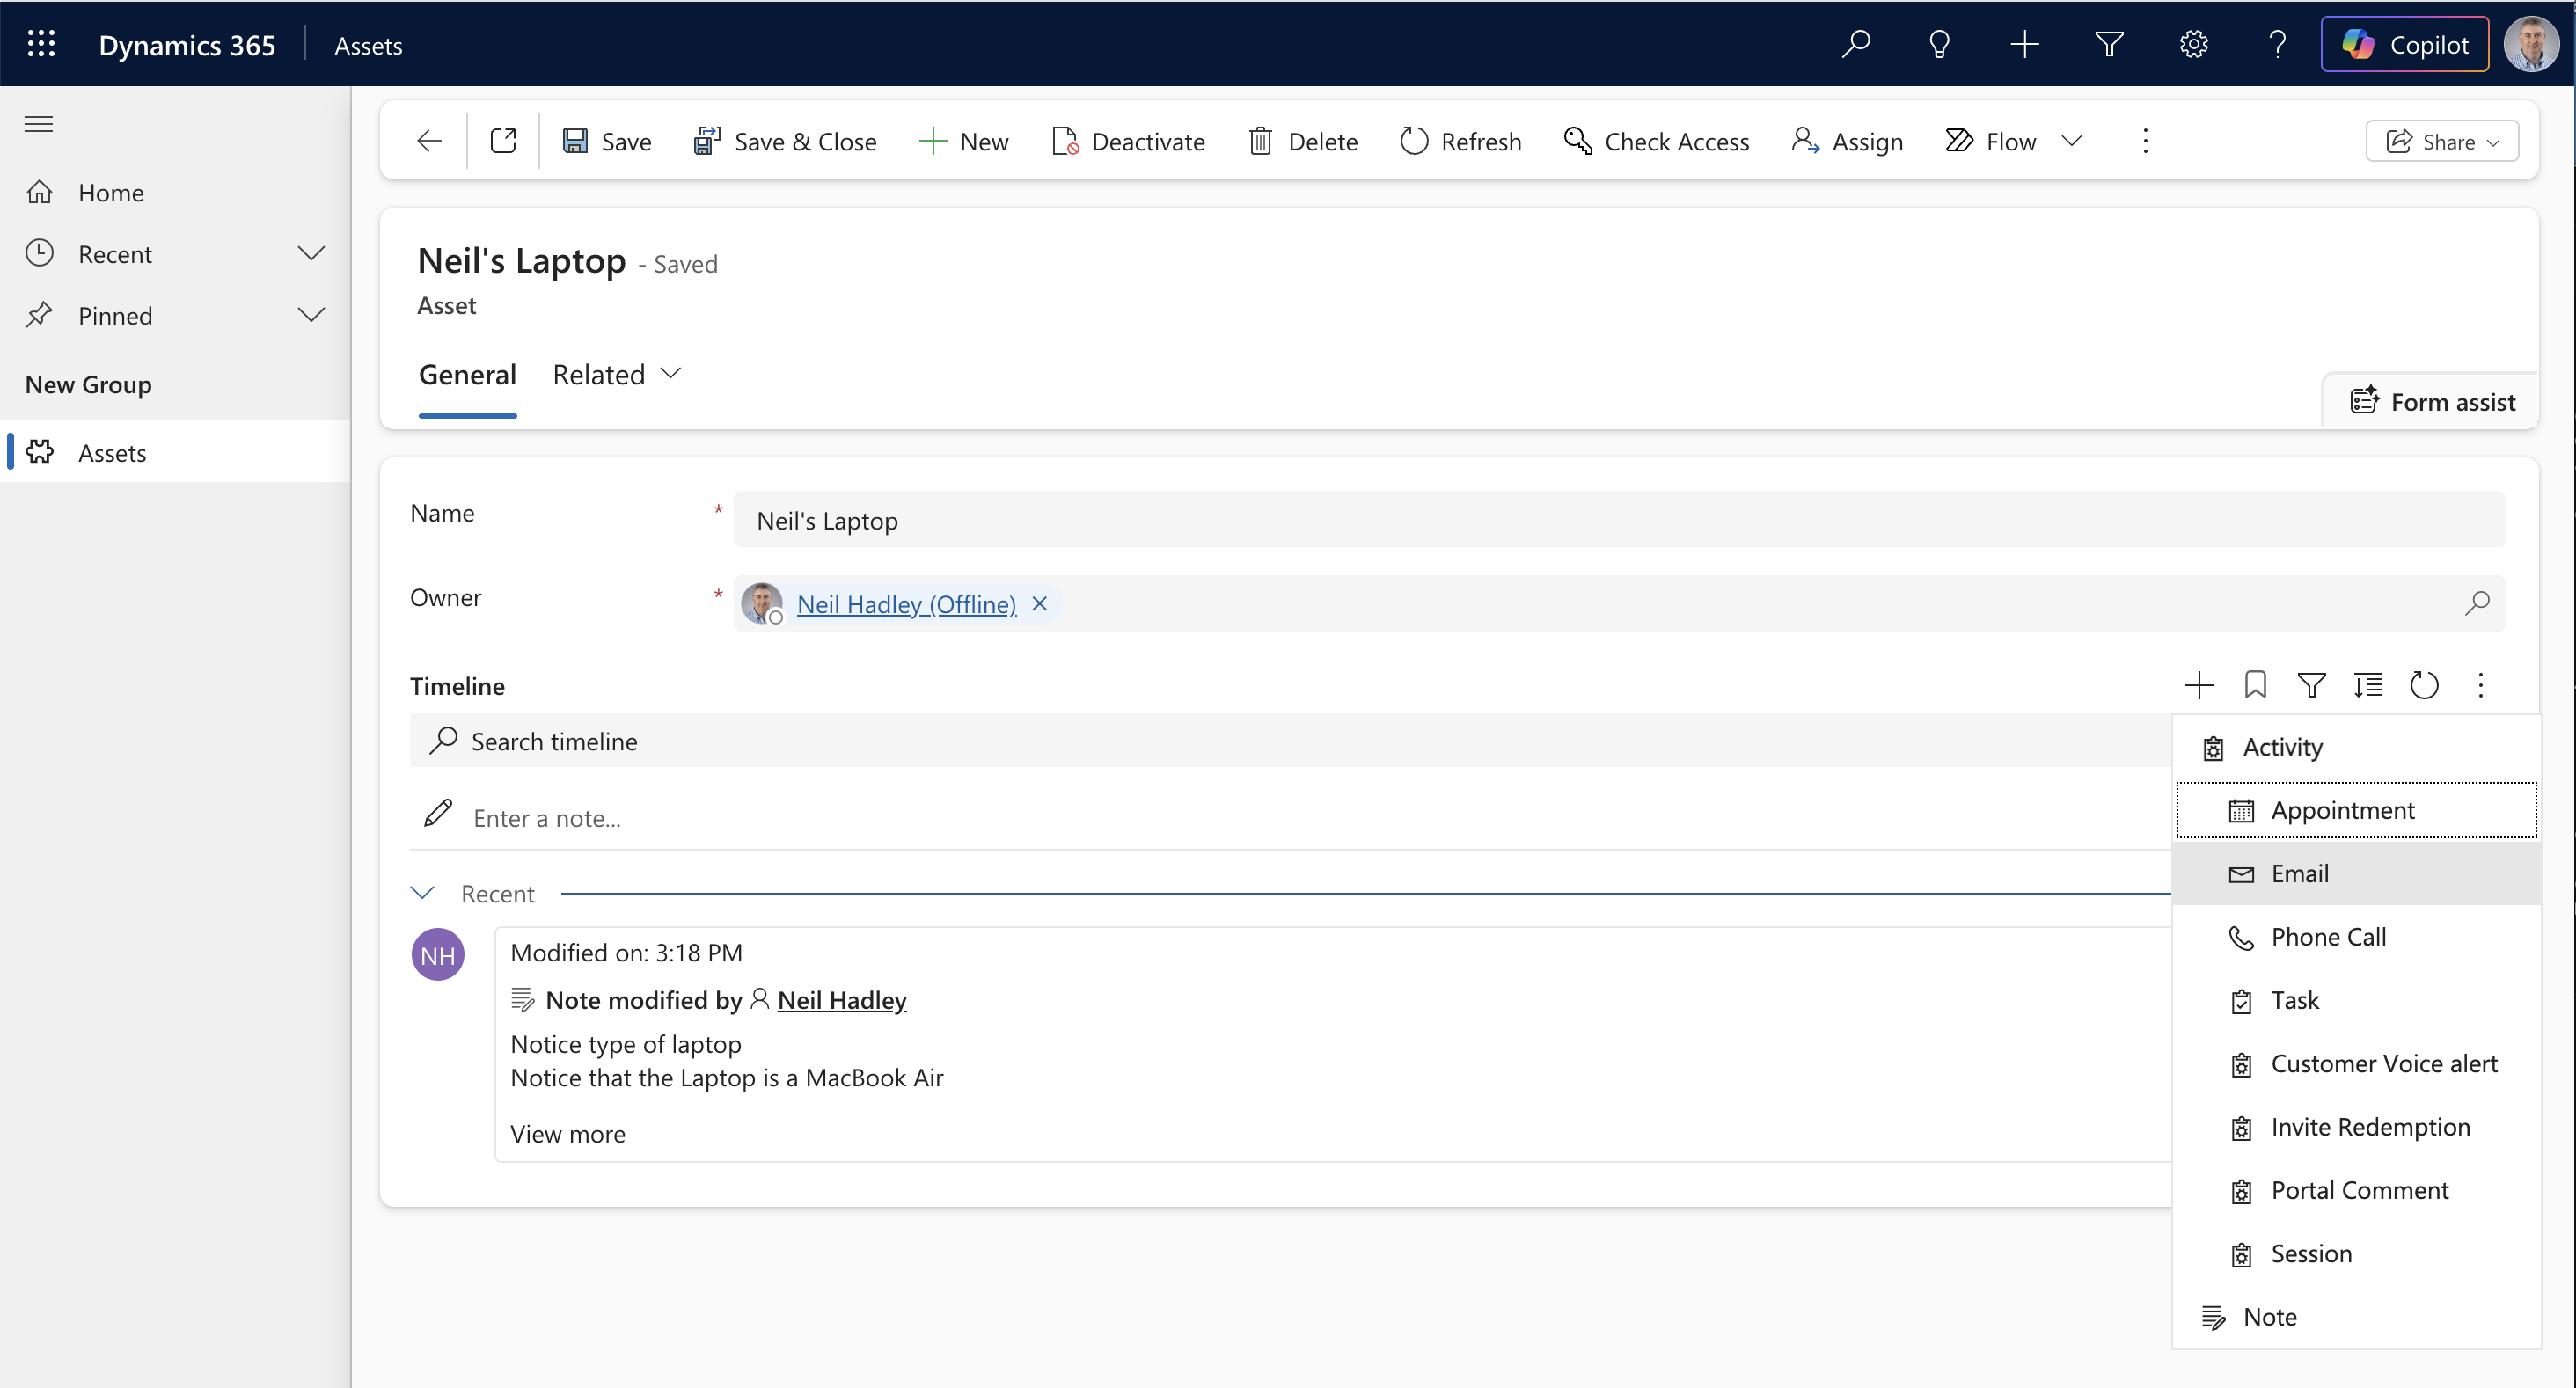Open the Copilot pane
Screen dimensions: 2576x1388
pyautogui.click(x=2404, y=44)
